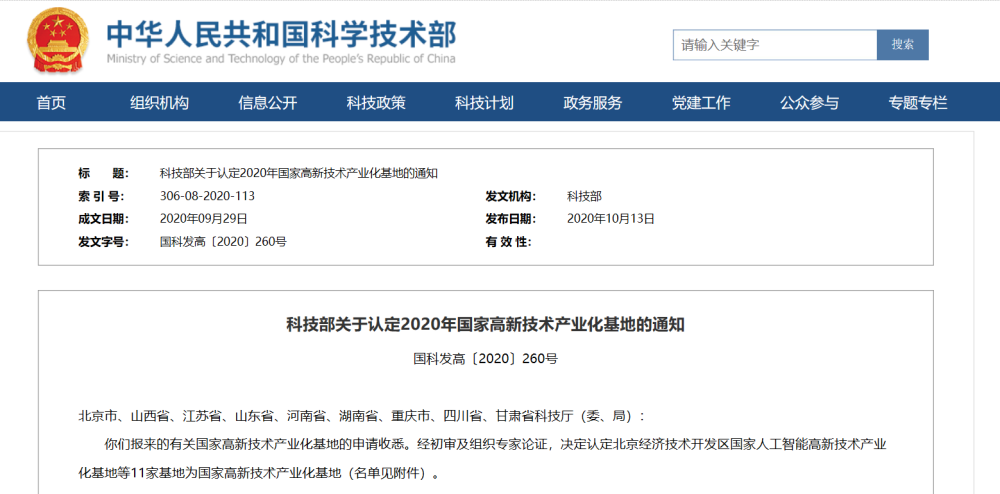Image resolution: width=1000 pixels, height=494 pixels.
Task: Click the centered document number under heading
Action: pos(485,359)
